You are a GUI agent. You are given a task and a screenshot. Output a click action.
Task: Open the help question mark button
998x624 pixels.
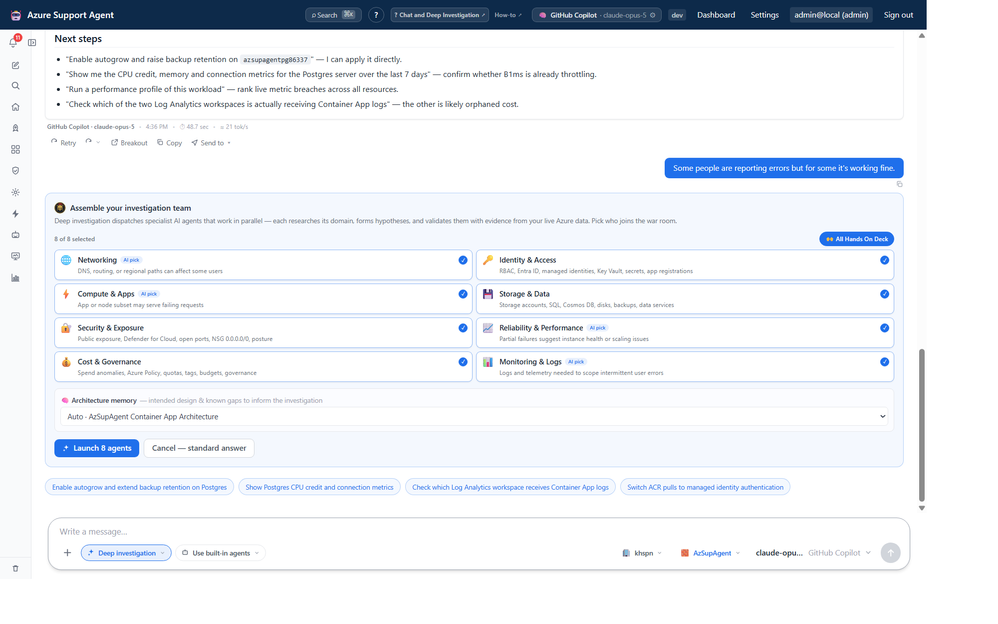tap(376, 15)
